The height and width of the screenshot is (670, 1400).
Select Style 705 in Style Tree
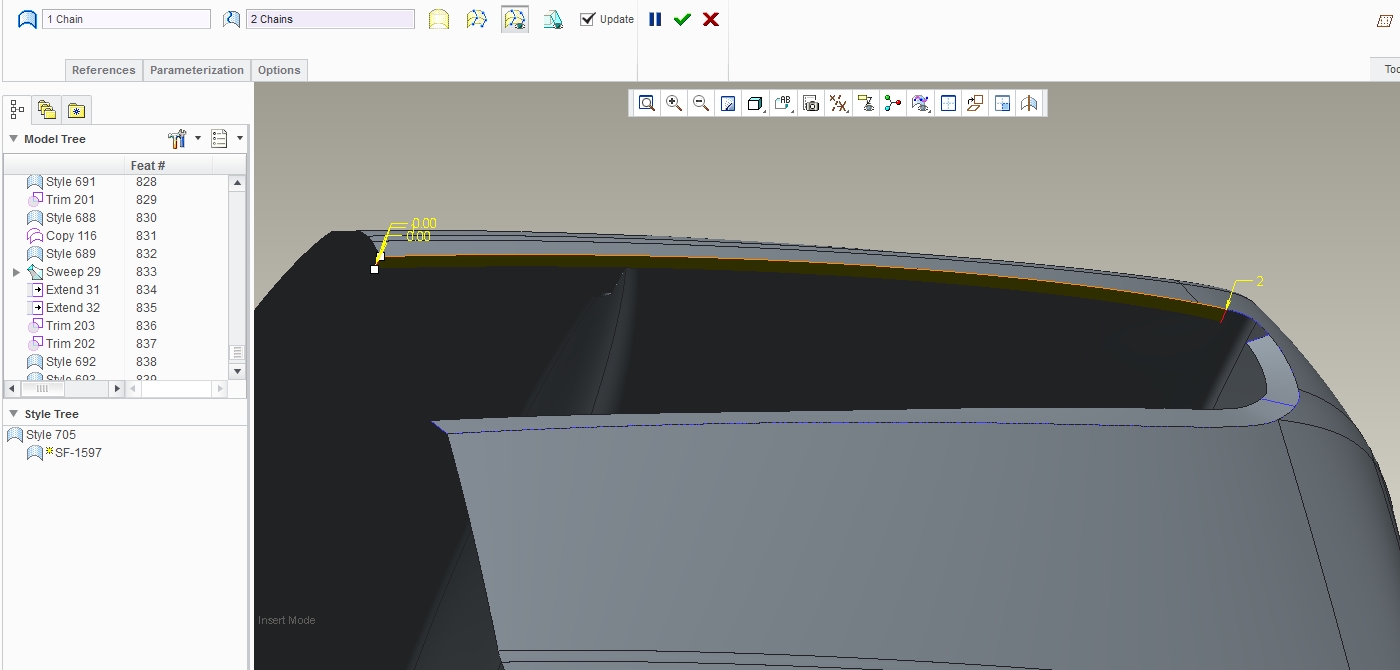click(x=51, y=435)
